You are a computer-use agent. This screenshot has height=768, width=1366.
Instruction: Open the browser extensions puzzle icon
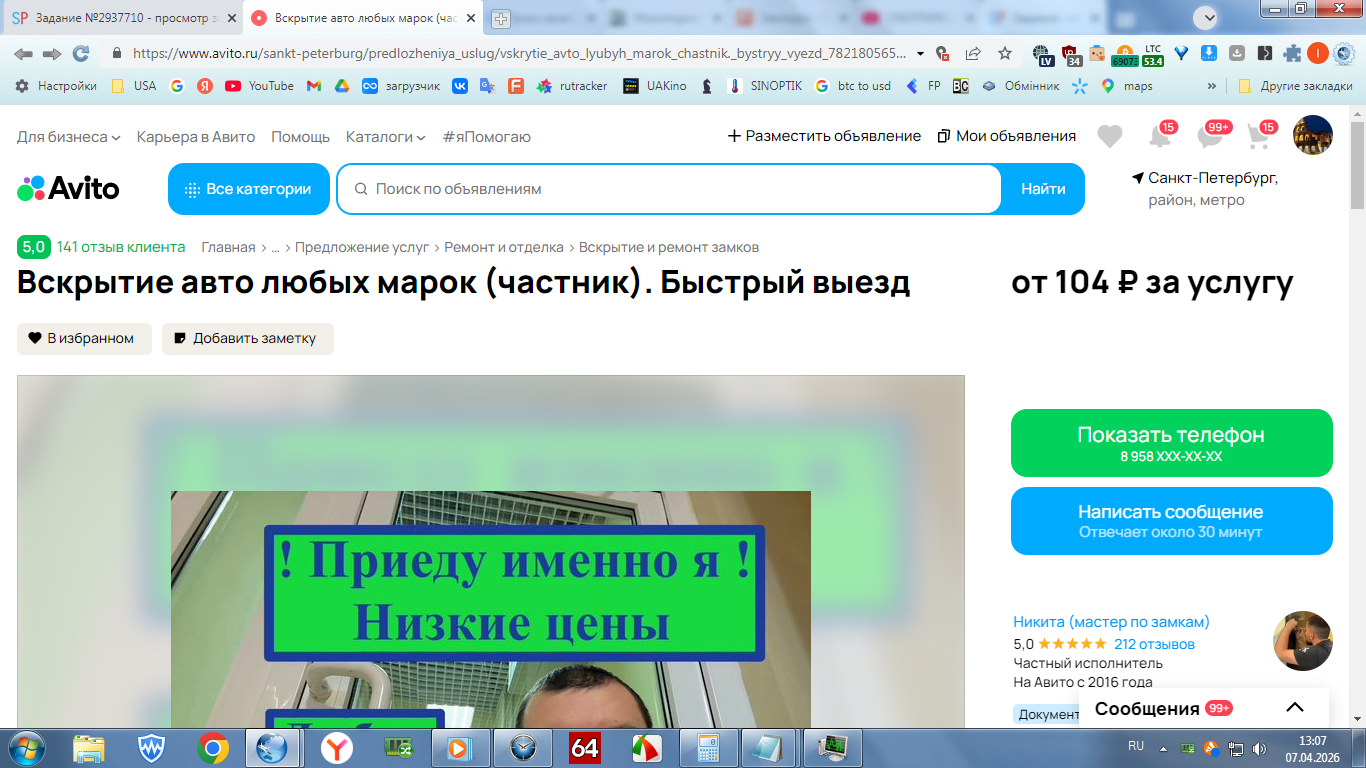click(x=1293, y=54)
